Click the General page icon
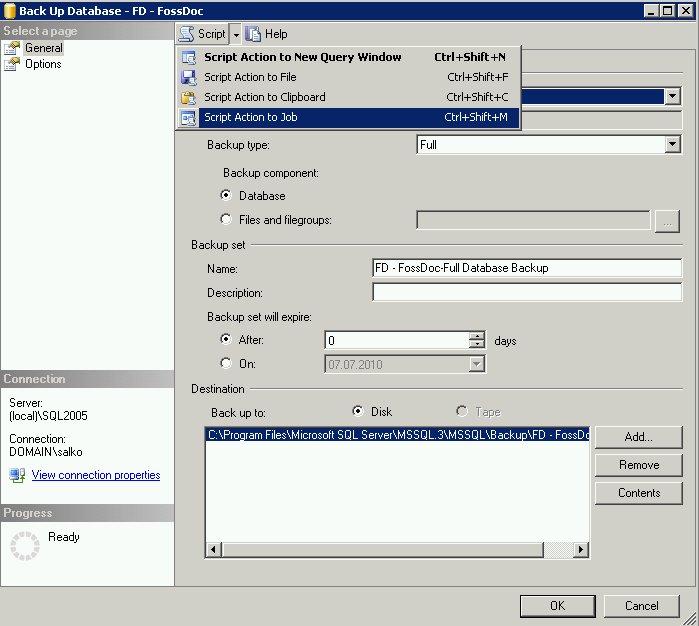 (12, 48)
